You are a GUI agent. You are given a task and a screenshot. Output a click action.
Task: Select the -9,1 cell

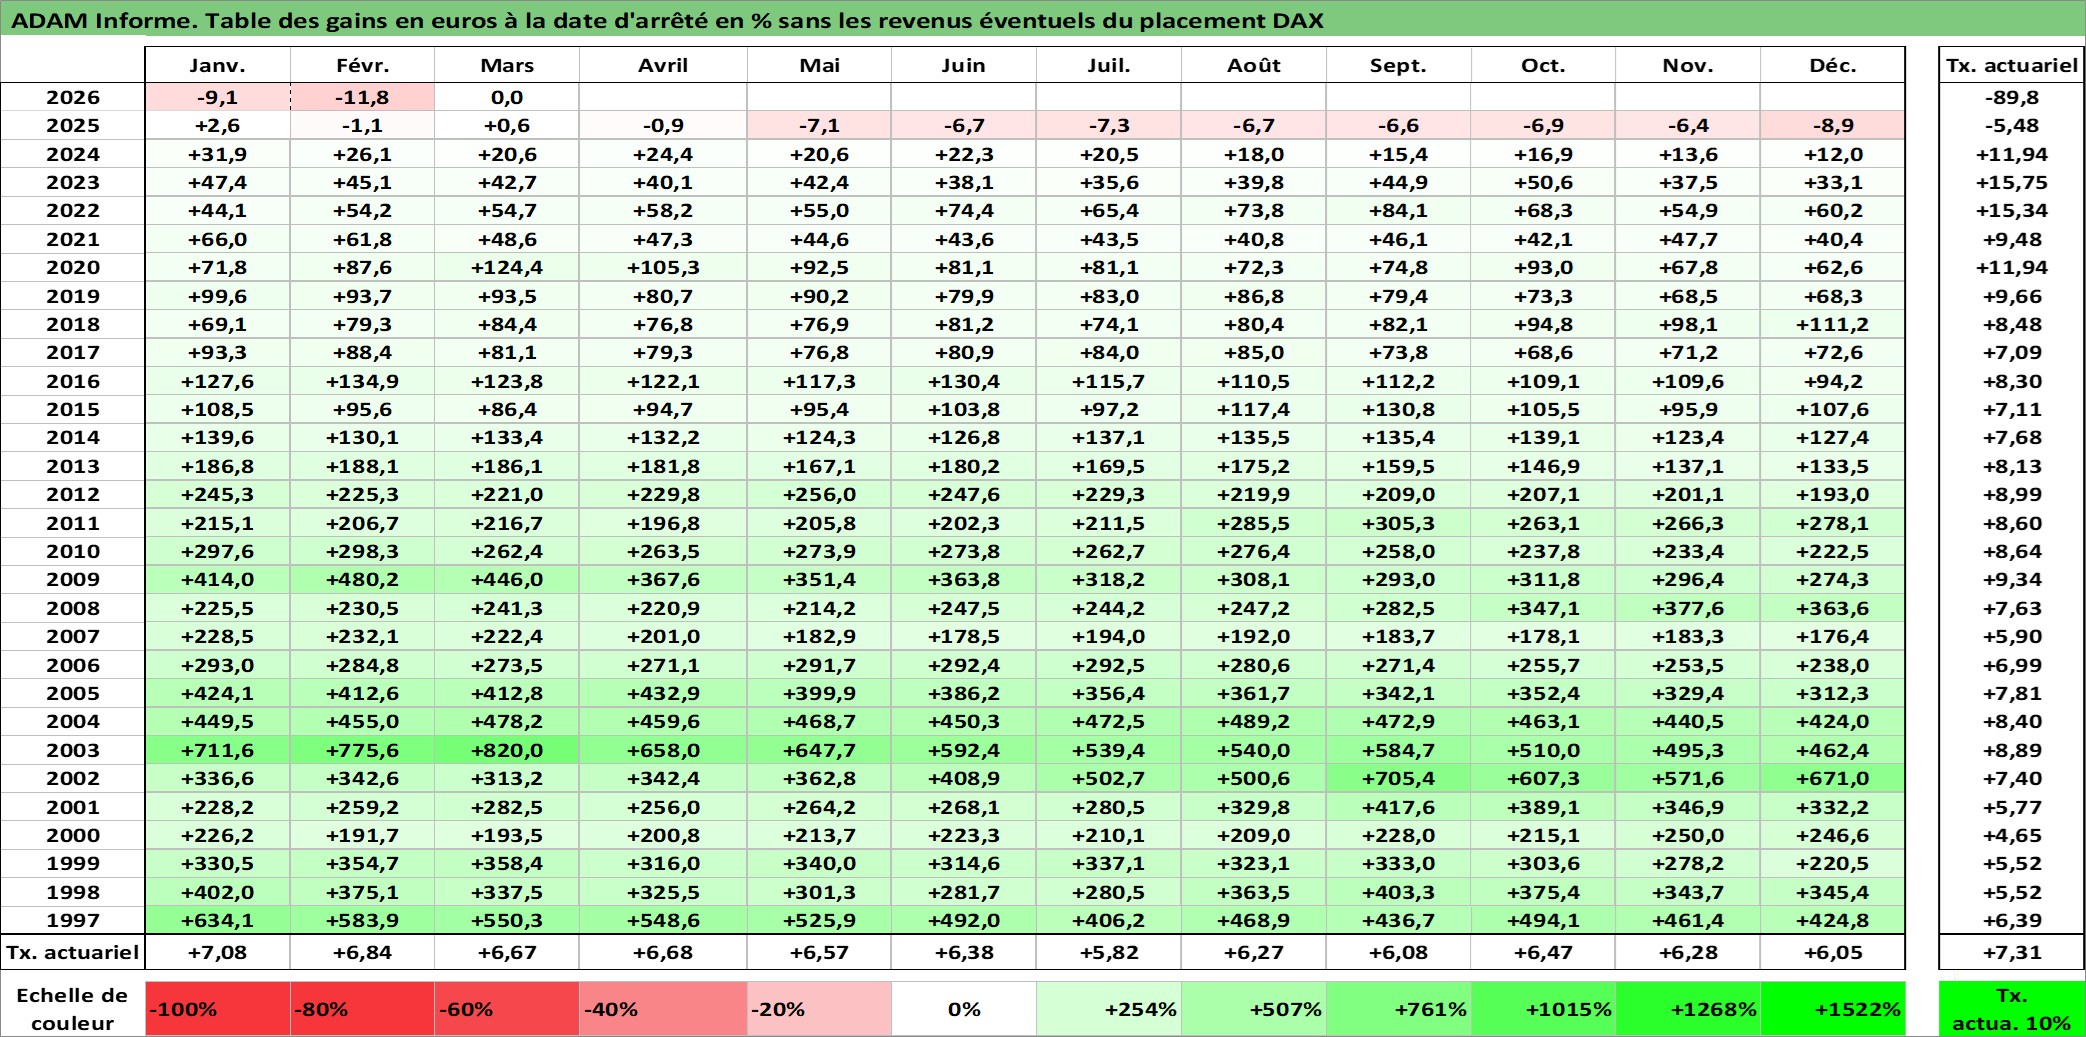click(x=218, y=97)
